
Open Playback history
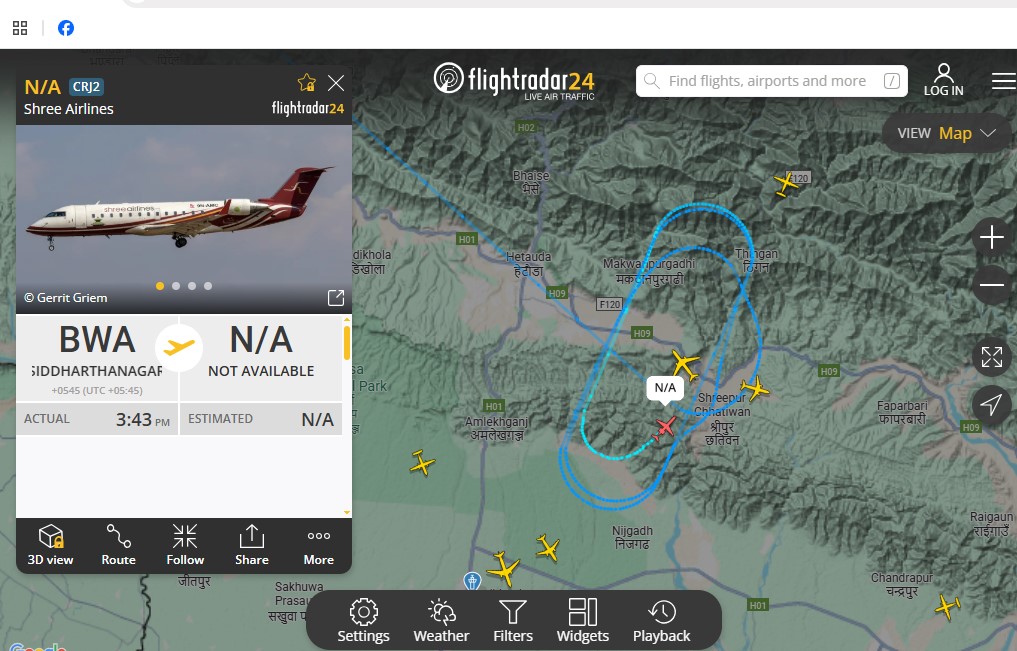click(x=662, y=621)
